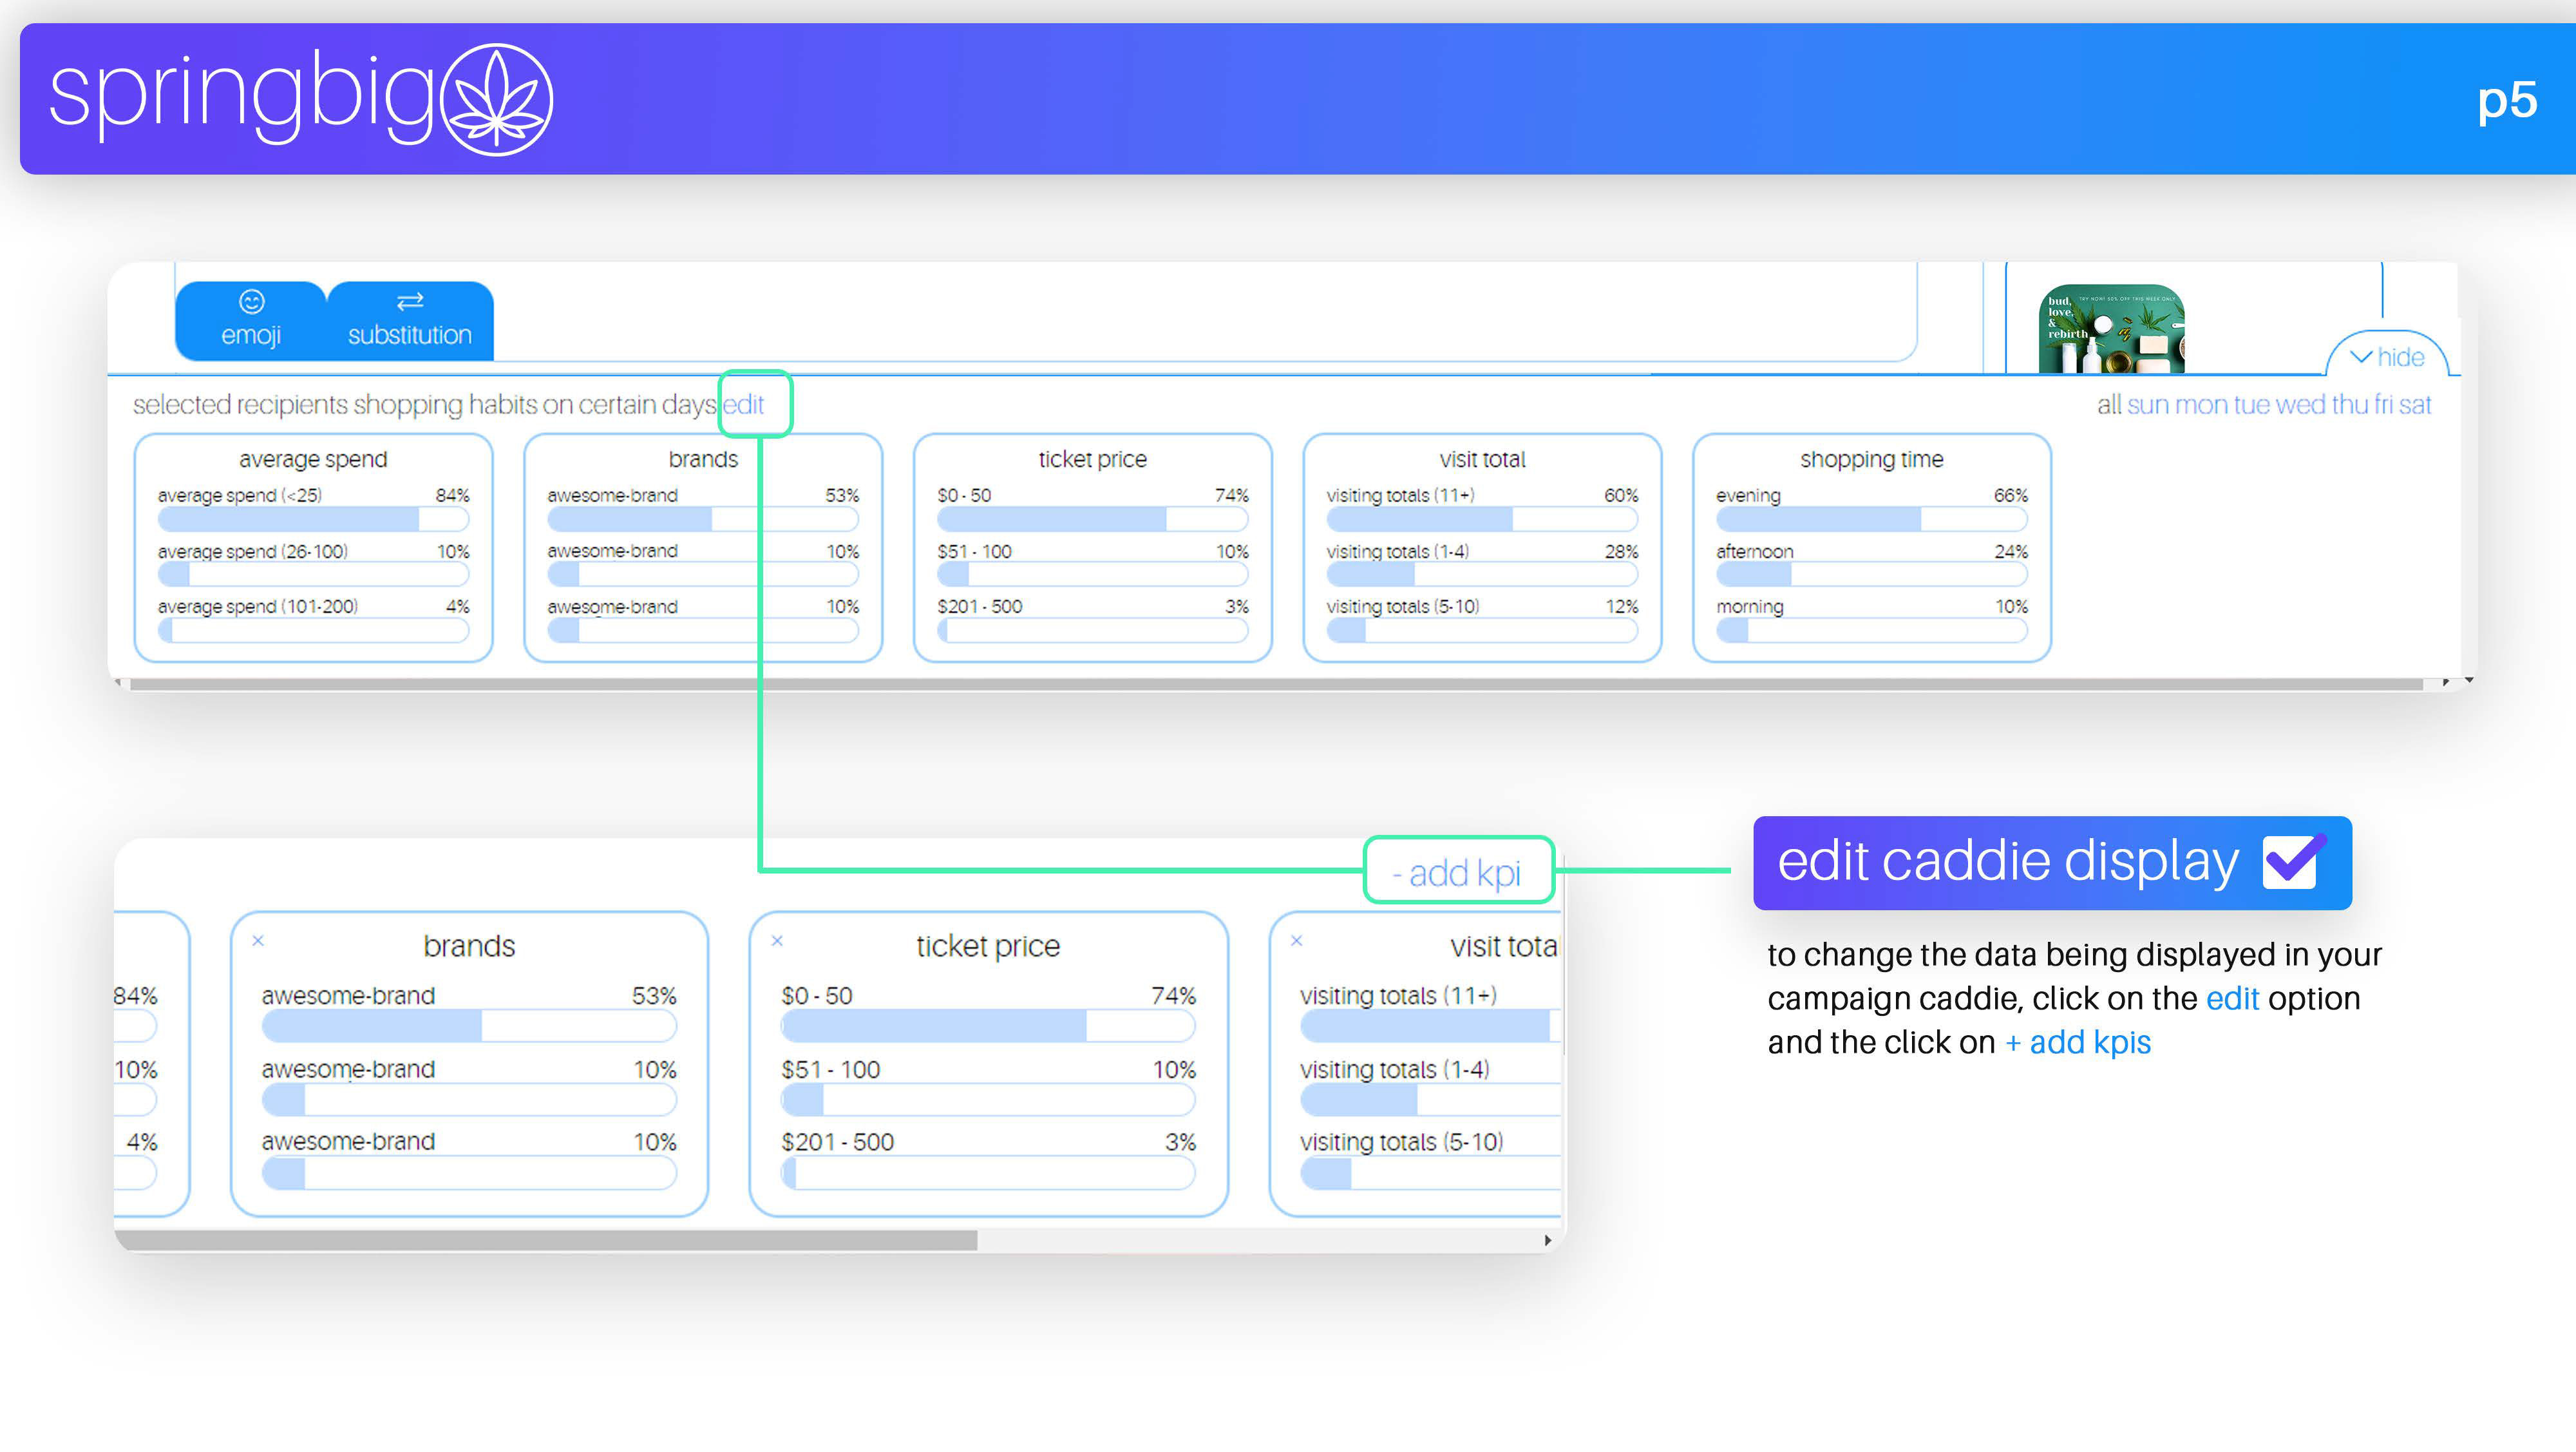Image resolution: width=2576 pixels, height=1452 pixels.
Task: Remove the visit total card with its x
Action: point(1296,940)
